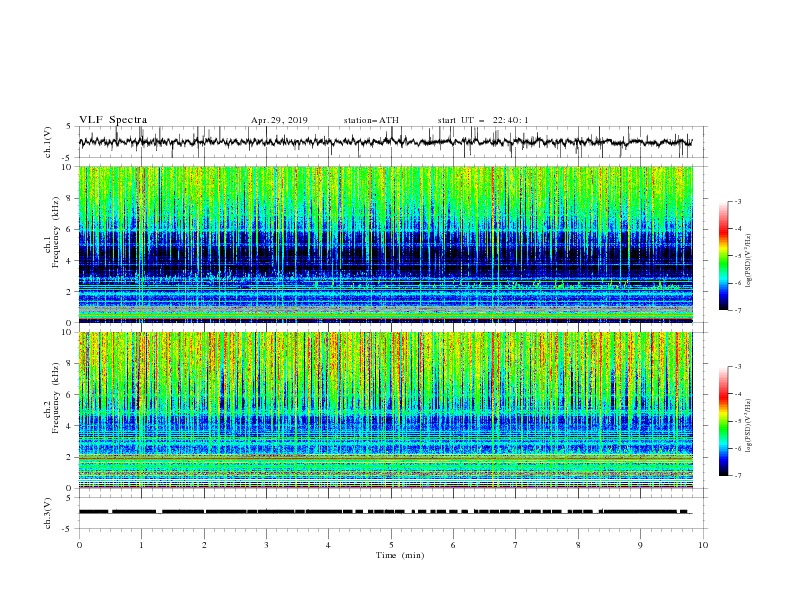This screenshot has height=612, width=792.
Task: Click the ch.1 spectrogram color scale bar
Action: coord(723,256)
